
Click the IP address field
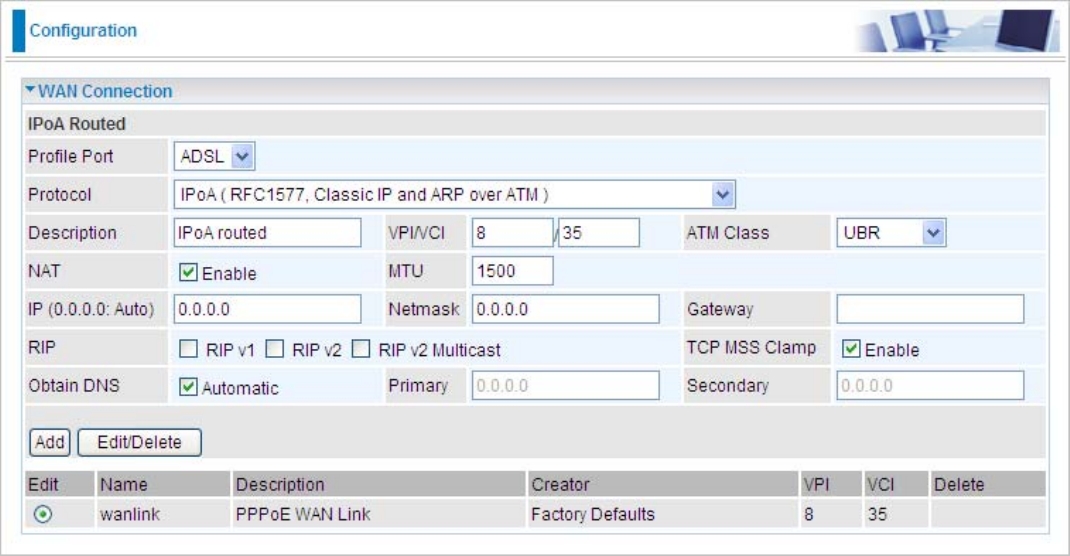click(268, 309)
